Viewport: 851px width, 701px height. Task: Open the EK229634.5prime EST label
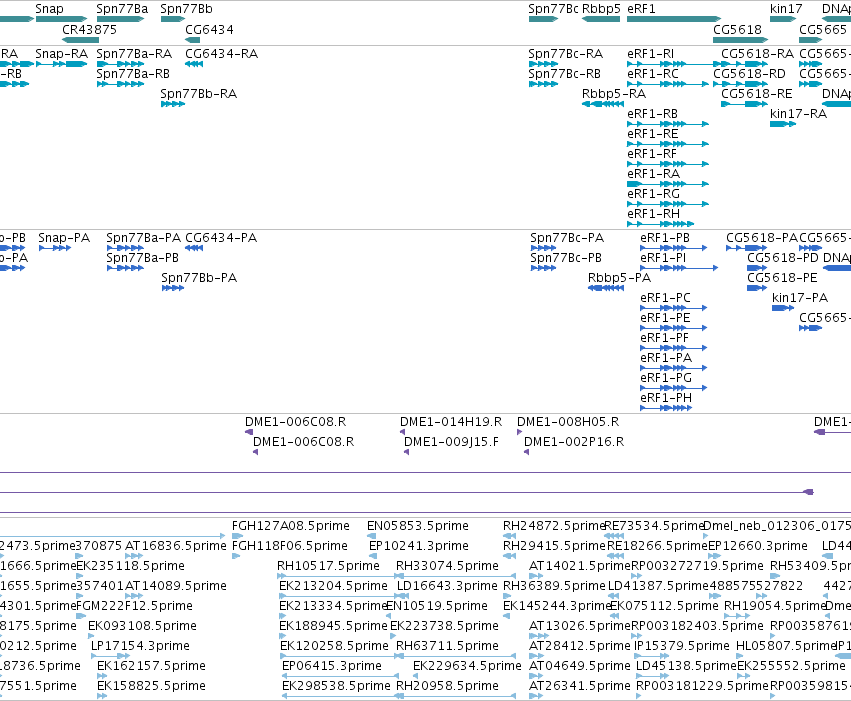coord(467,666)
